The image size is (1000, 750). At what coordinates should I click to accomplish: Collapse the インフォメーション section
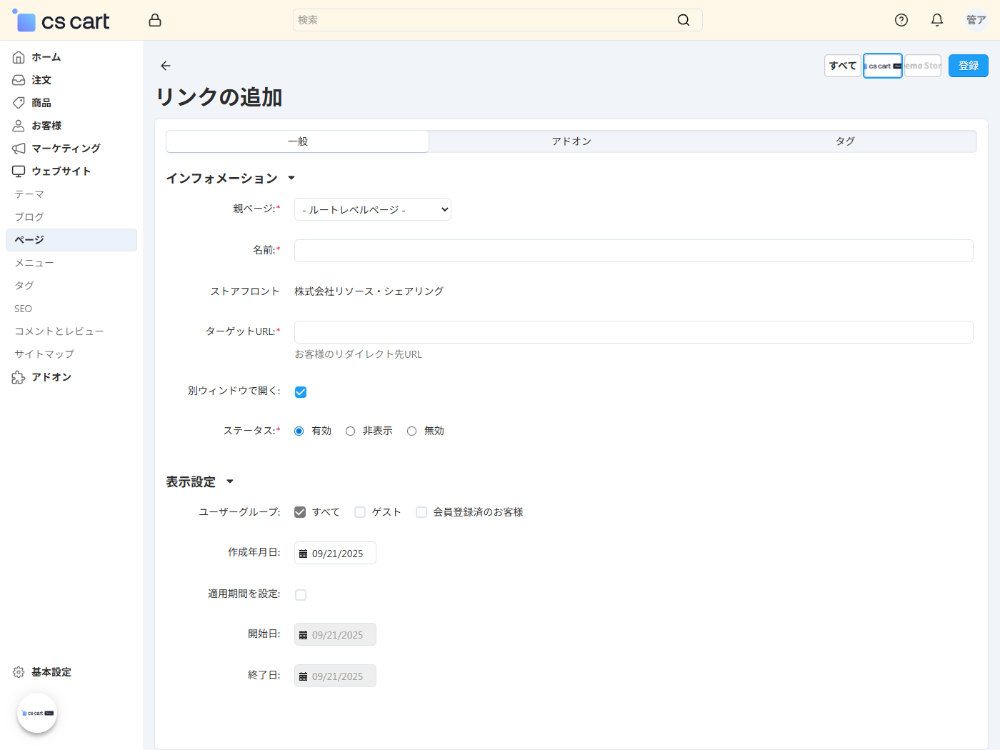(x=291, y=176)
